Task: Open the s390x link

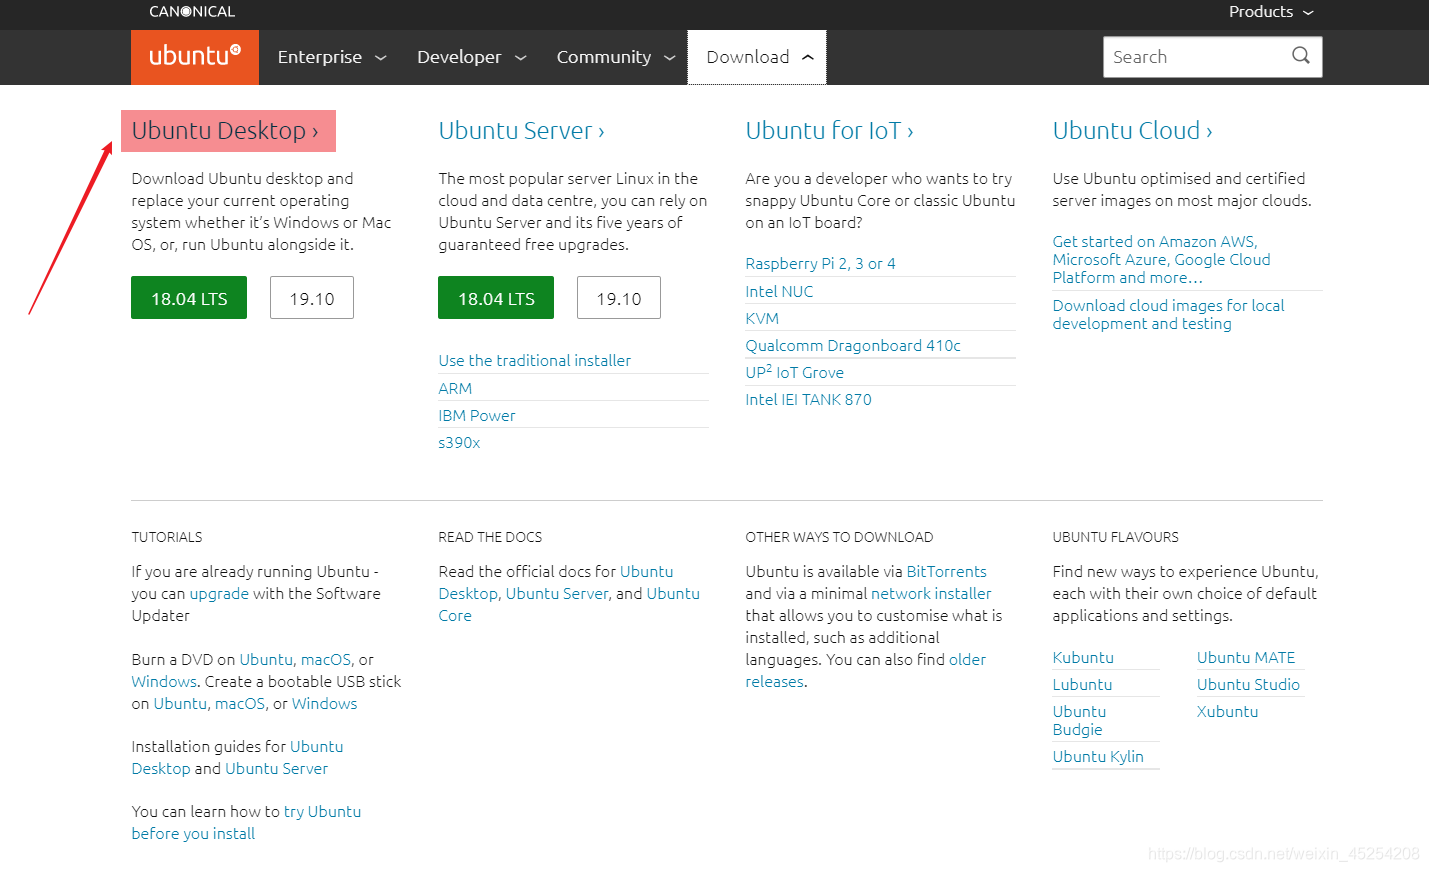Action: (x=459, y=442)
